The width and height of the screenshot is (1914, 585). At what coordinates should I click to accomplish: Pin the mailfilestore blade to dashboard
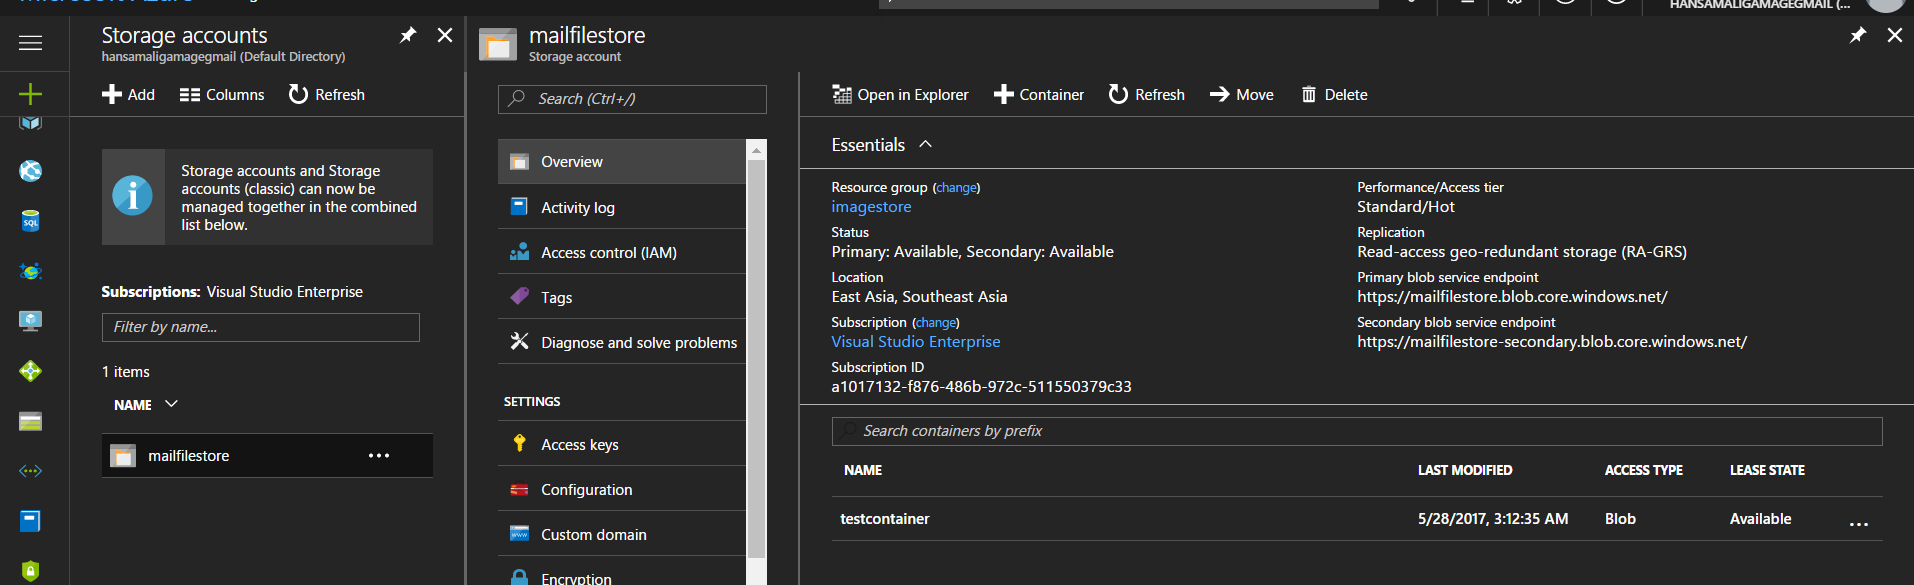(1858, 35)
